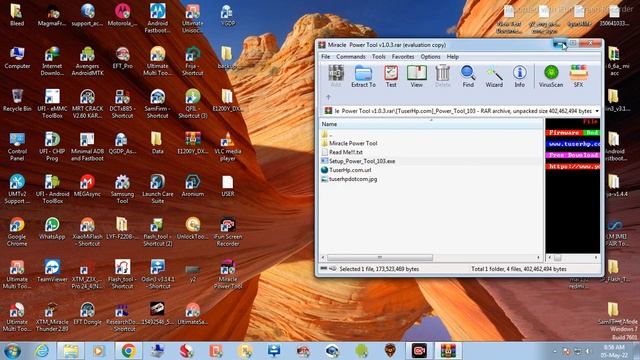Select the Samsung Tool desktop icon
The width and height of the screenshot is (640, 360).
tap(122, 189)
